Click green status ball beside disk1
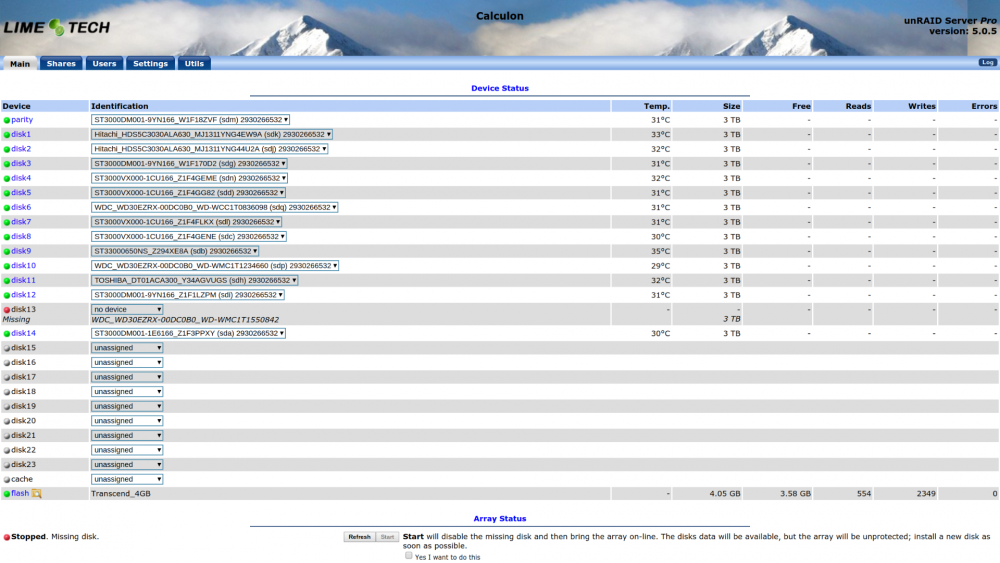 (7, 135)
